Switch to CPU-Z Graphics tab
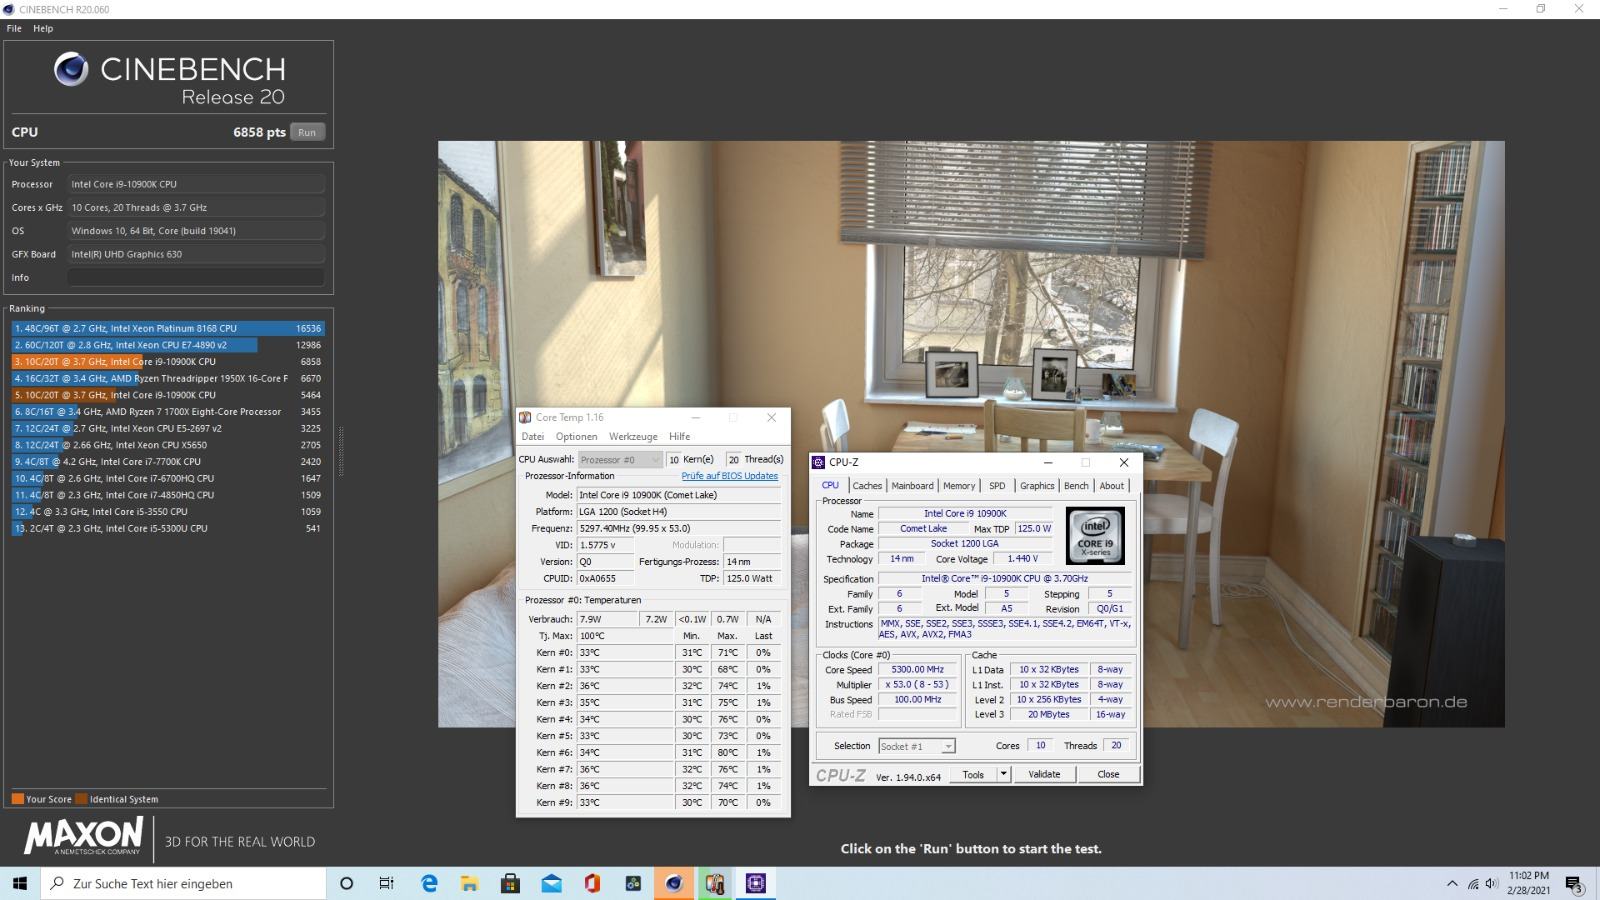The height and width of the screenshot is (900, 1600). point(1037,486)
